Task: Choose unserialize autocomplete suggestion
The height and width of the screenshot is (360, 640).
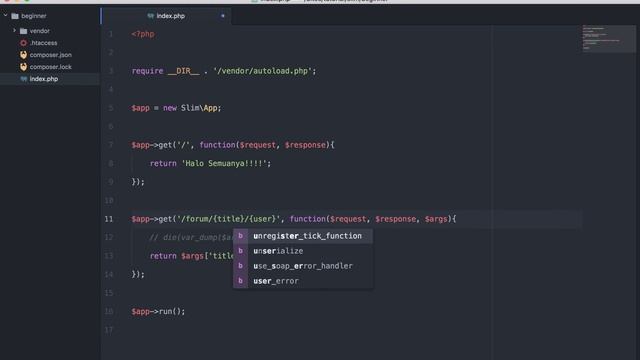Action: tap(303, 251)
